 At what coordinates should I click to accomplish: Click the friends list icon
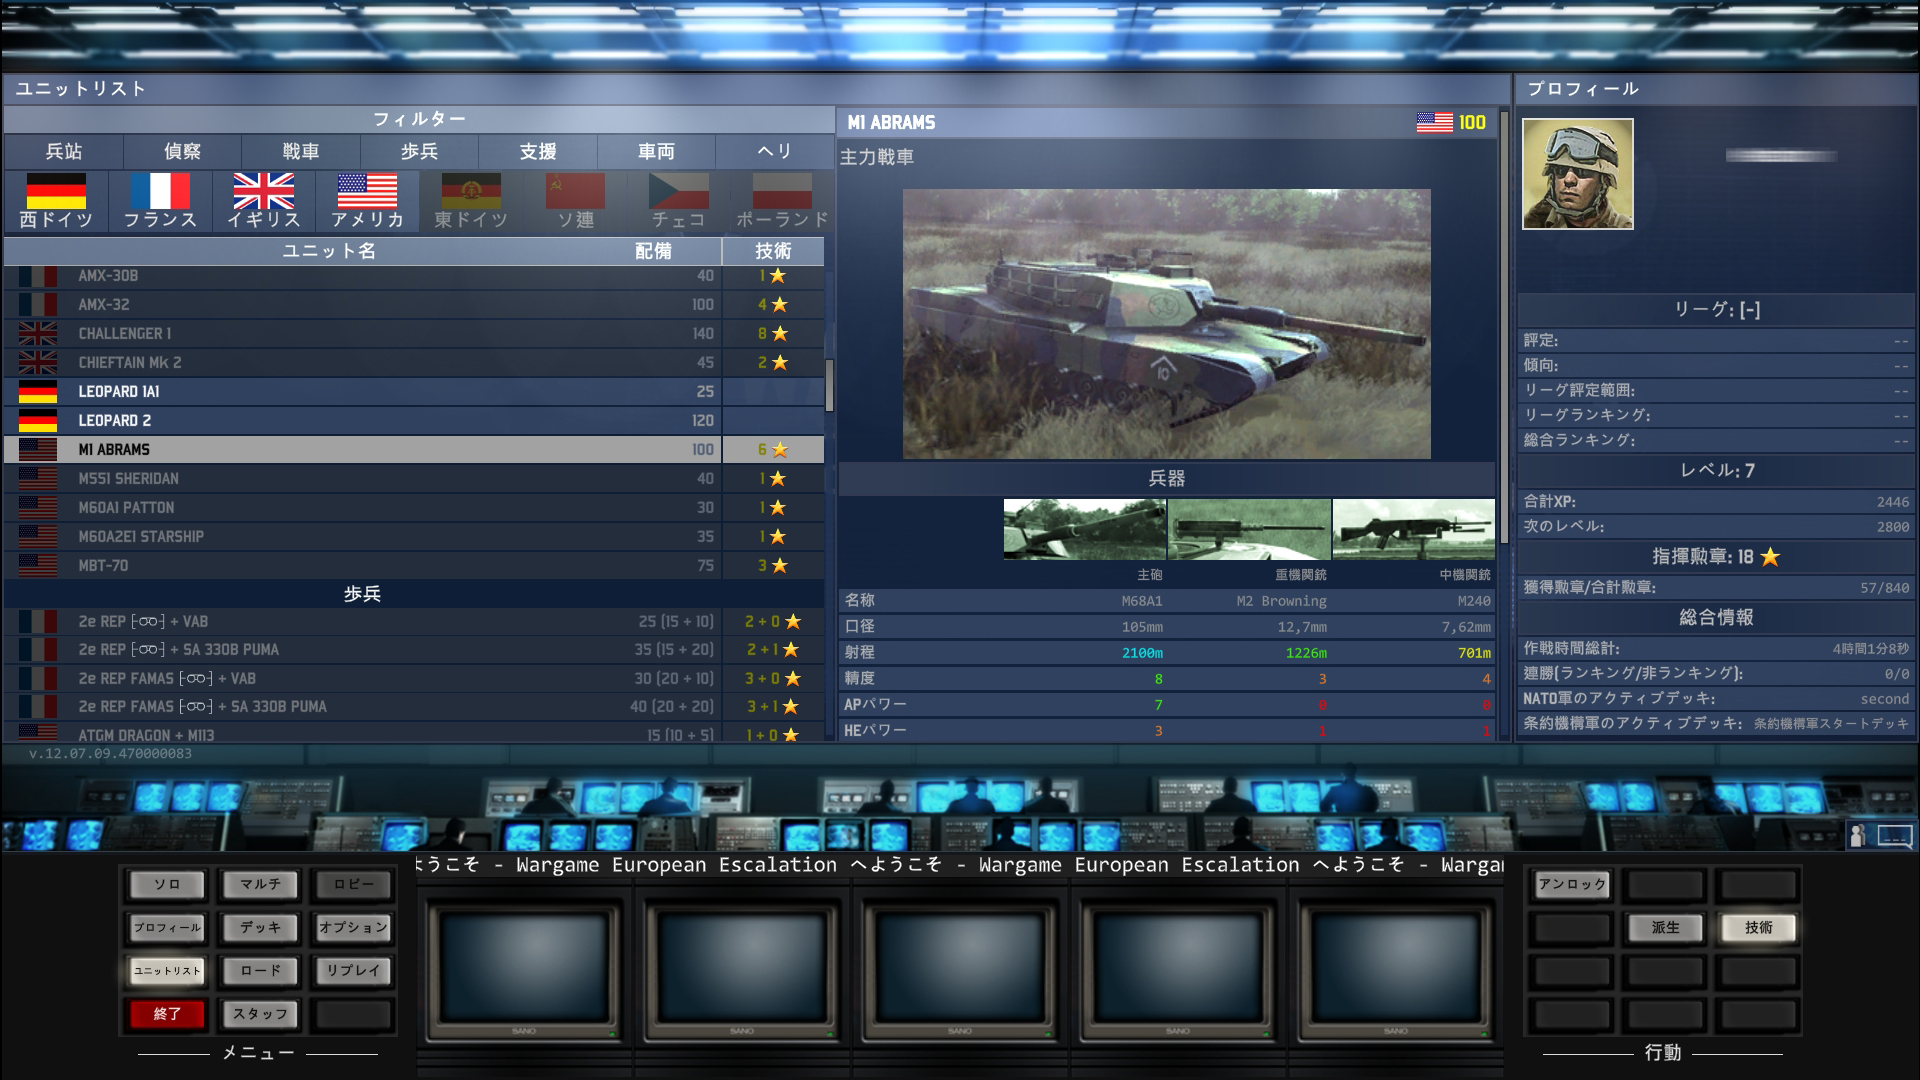coord(1858,835)
